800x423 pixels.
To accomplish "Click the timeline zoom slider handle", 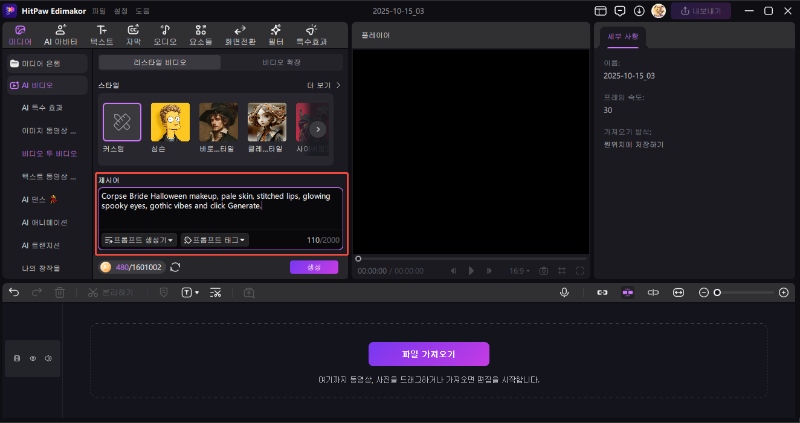I will (x=717, y=292).
